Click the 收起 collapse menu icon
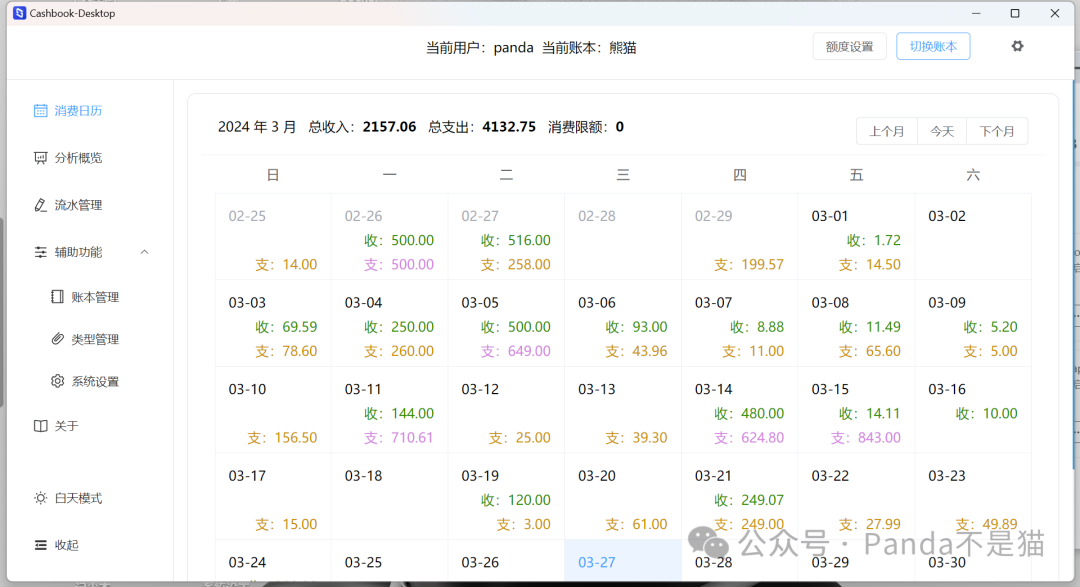The height and width of the screenshot is (587, 1080). pos(41,545)
